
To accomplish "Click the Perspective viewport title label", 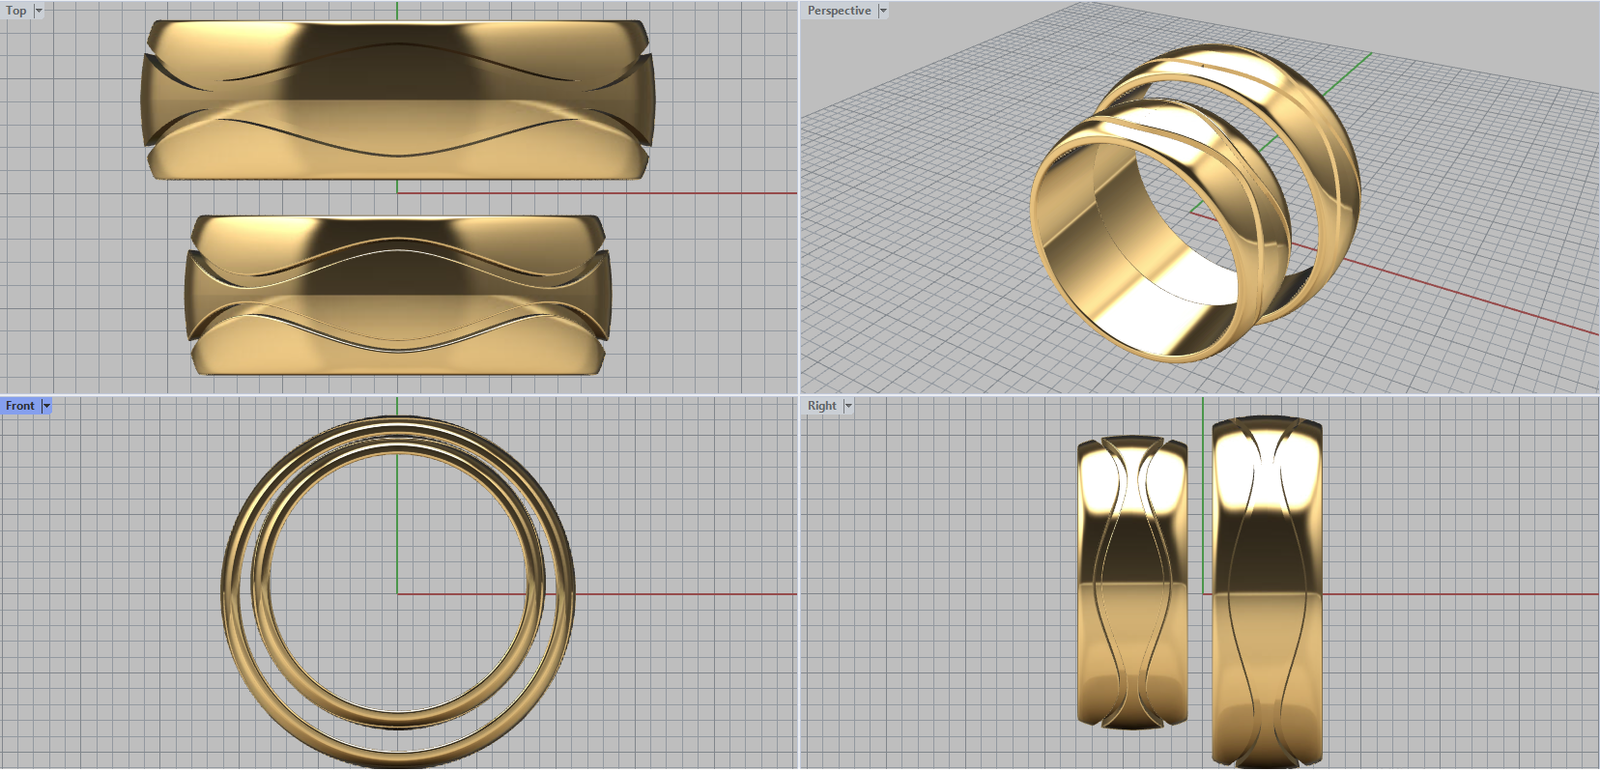I will pos(838,11).
